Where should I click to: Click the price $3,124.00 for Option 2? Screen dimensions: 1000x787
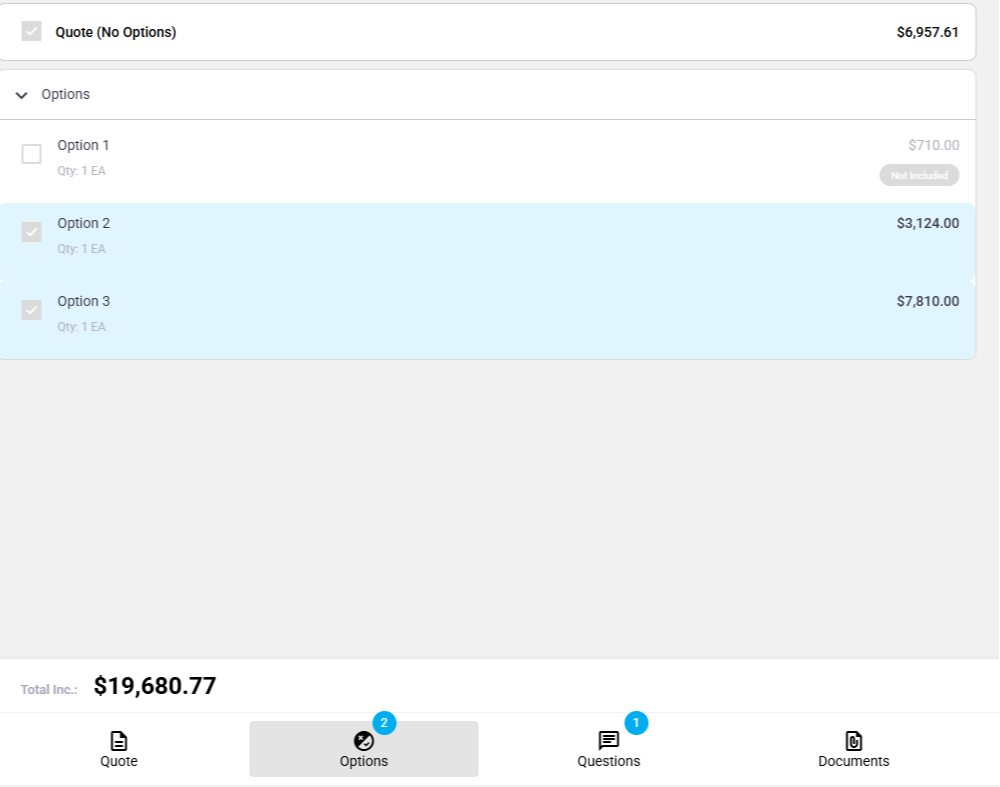(x=926, y=223)
